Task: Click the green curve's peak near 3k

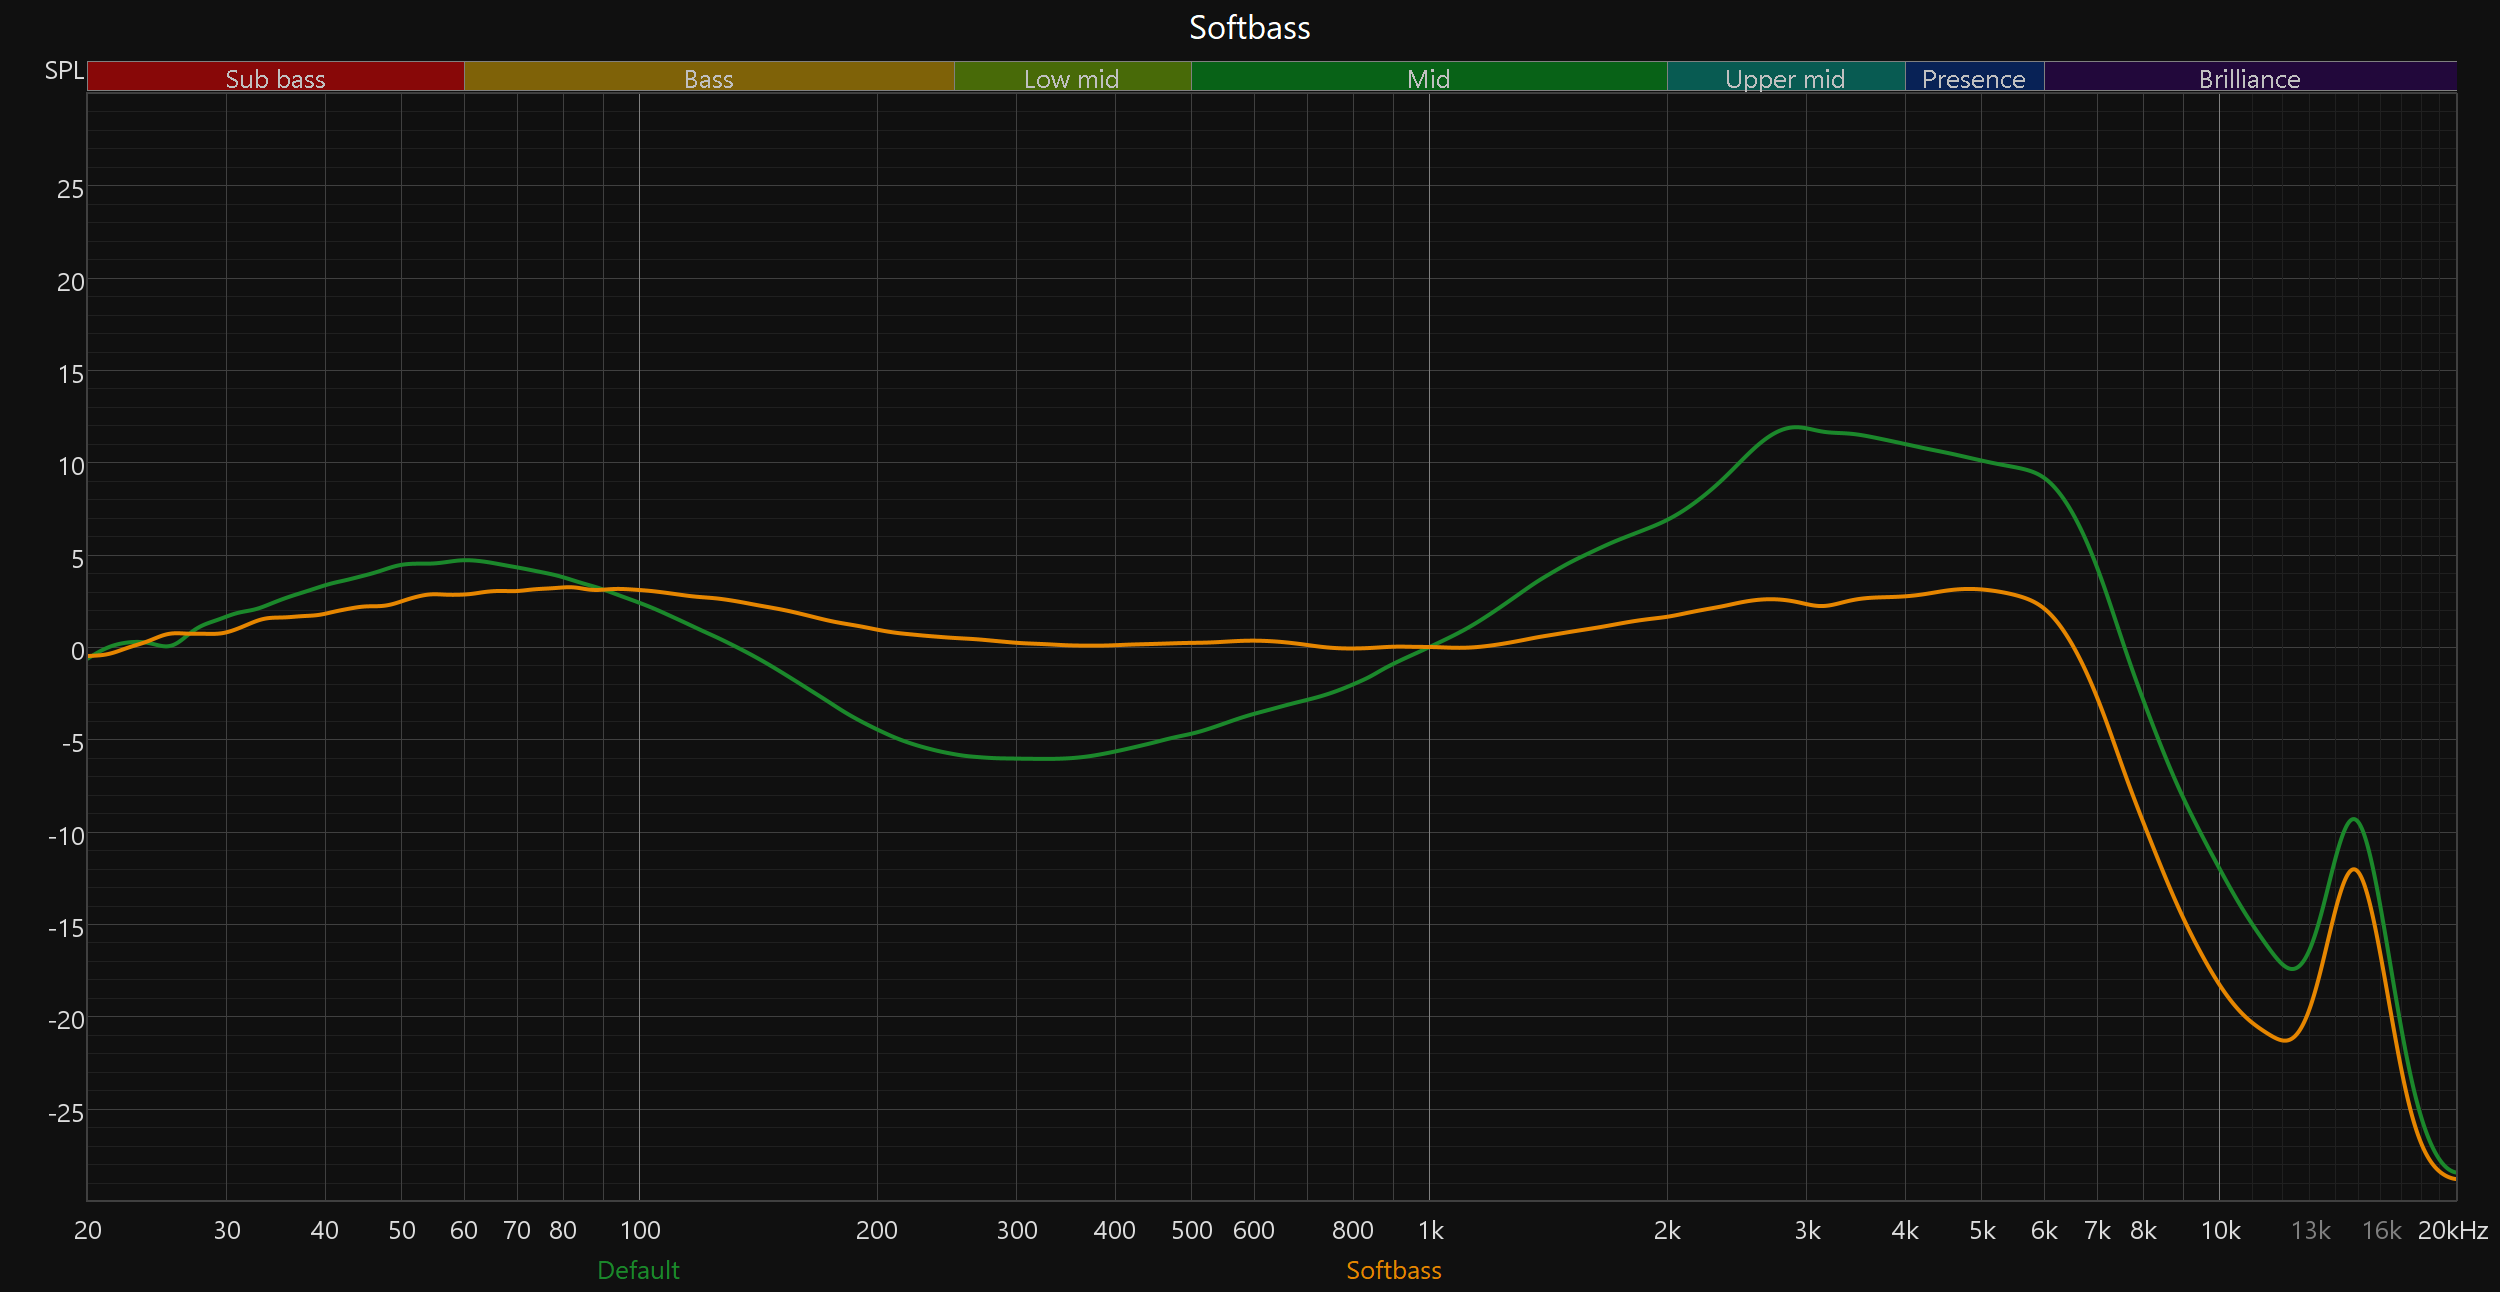Action: (1796, 427)
